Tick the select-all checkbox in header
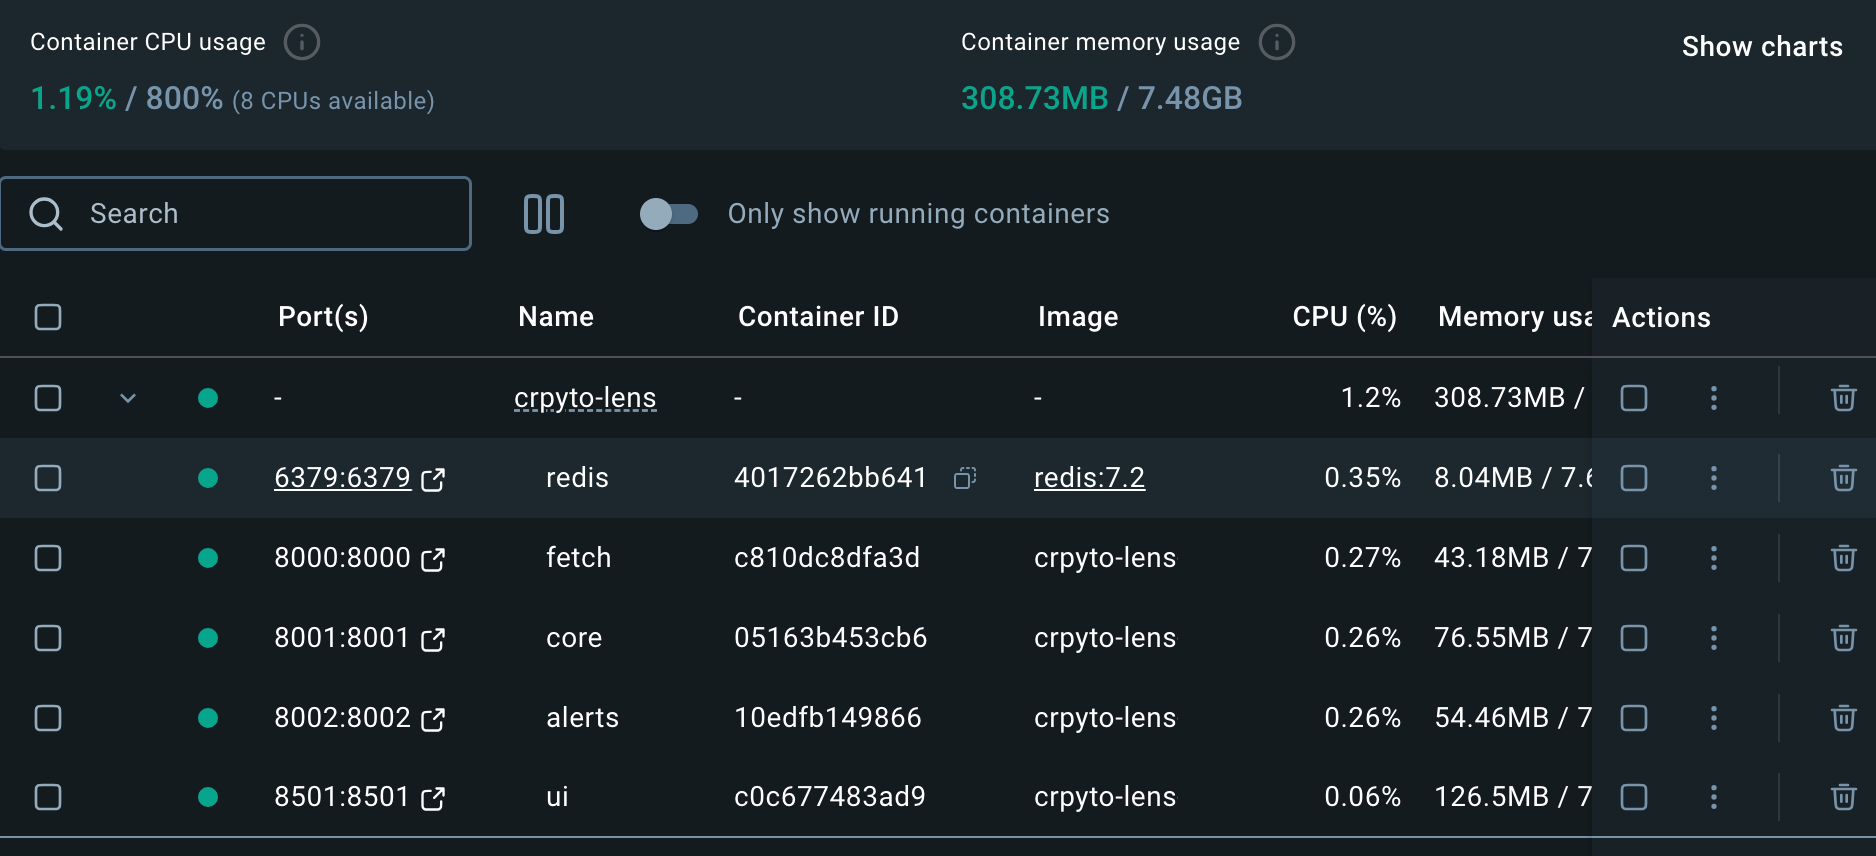This screenshot has height=856, width=1876. tap(48, 317)
